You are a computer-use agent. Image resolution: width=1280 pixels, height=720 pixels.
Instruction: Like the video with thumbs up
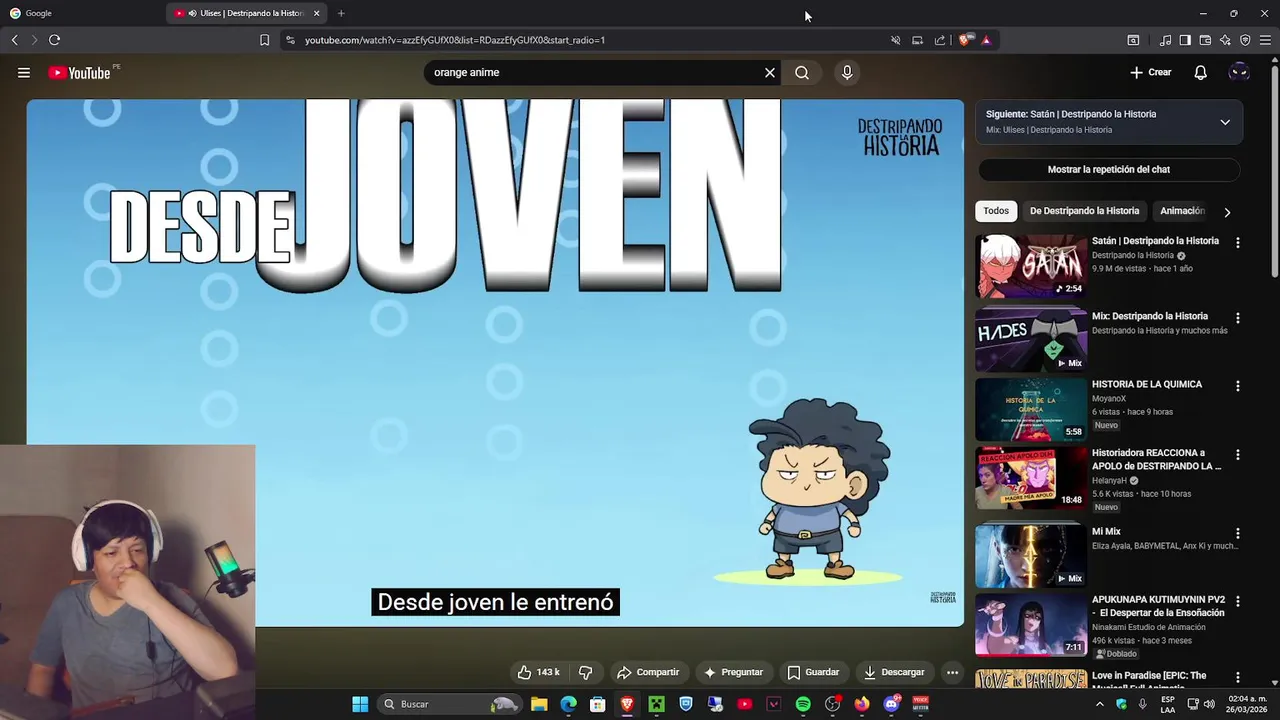click(x=538, y=672)
